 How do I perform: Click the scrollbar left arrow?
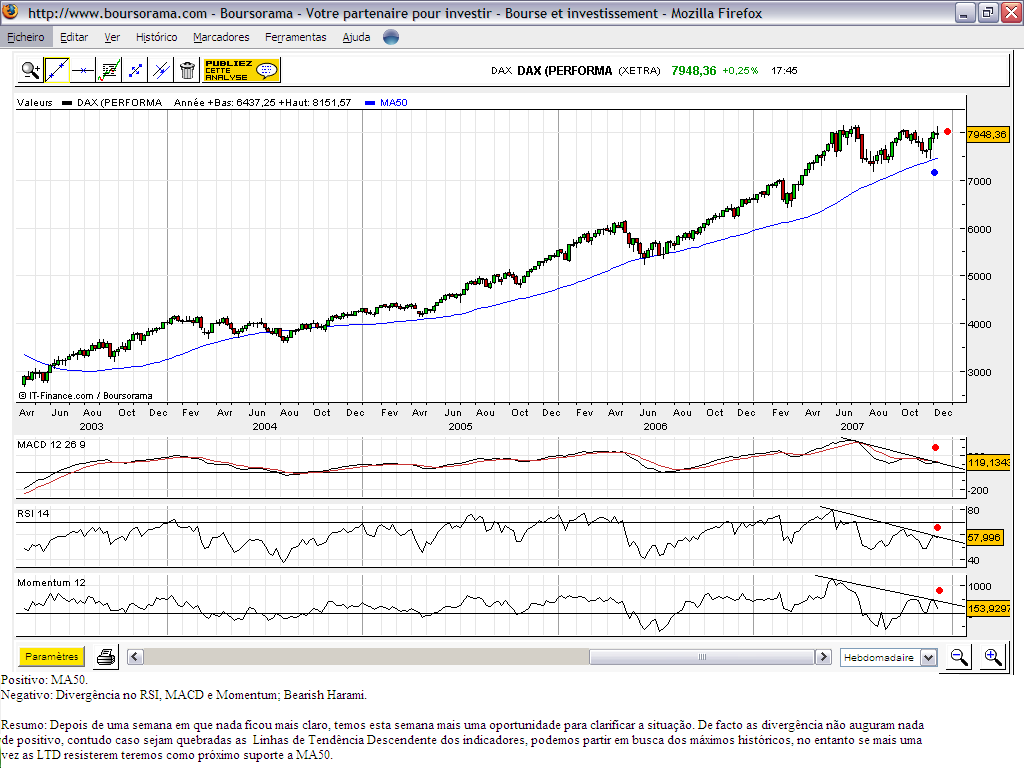coord(135,657)
